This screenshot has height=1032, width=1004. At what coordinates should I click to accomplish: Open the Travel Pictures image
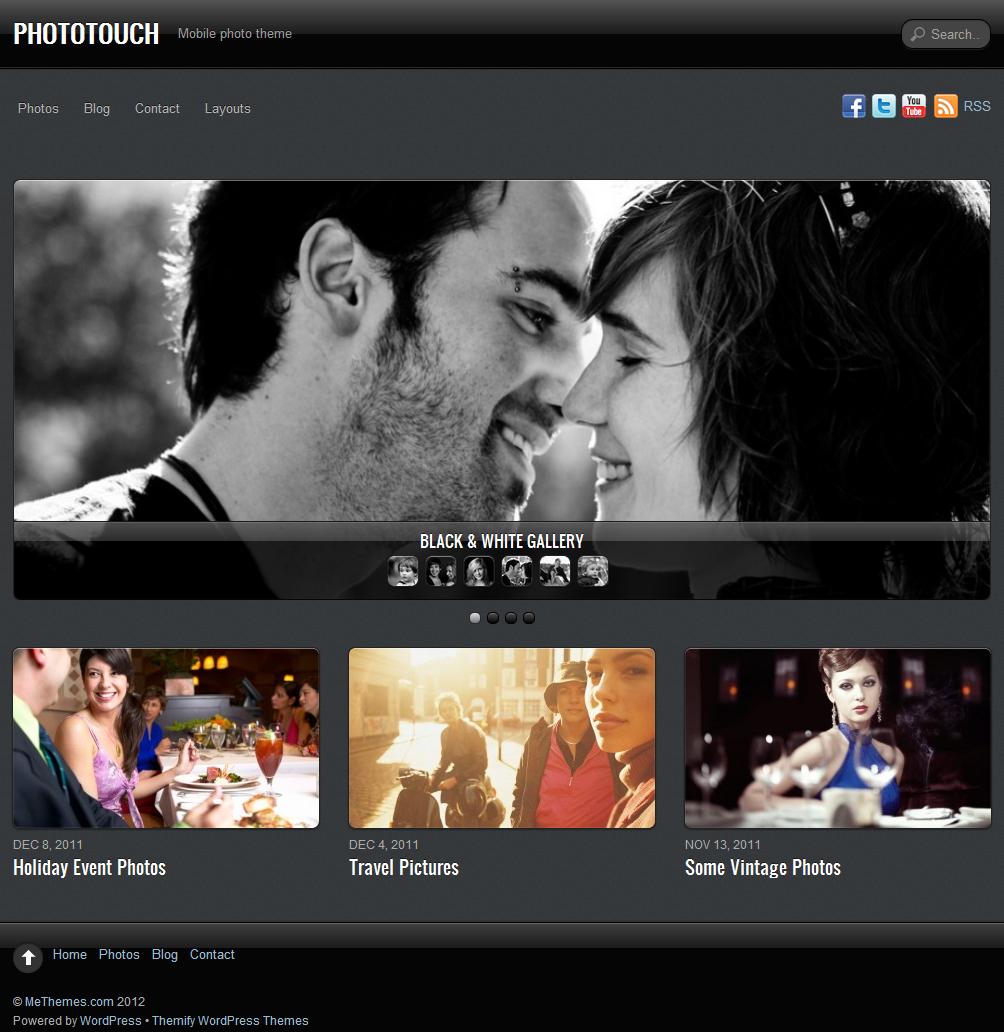pos(502,738)
